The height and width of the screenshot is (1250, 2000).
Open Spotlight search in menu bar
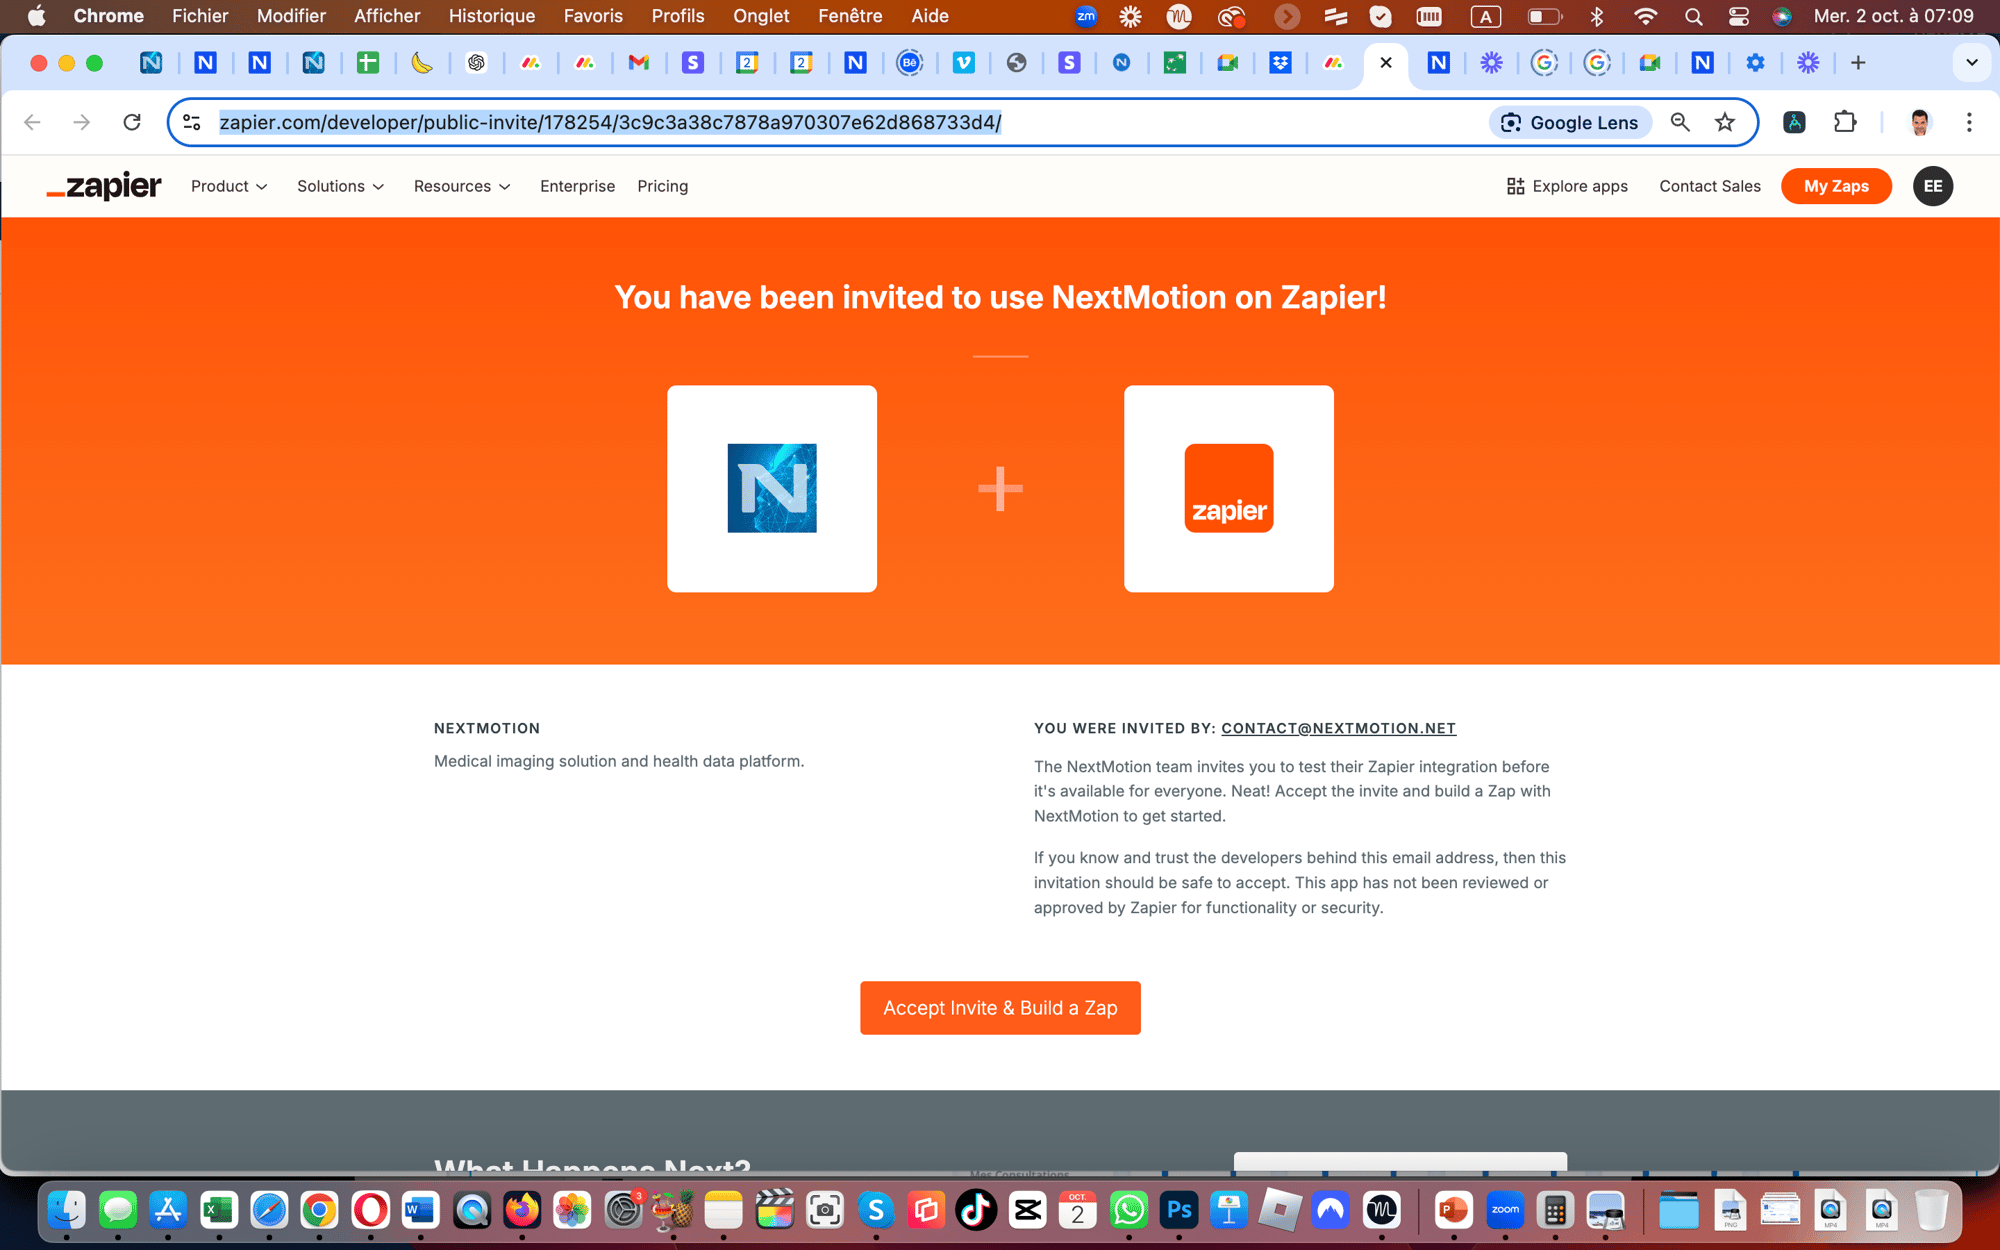1693,16
